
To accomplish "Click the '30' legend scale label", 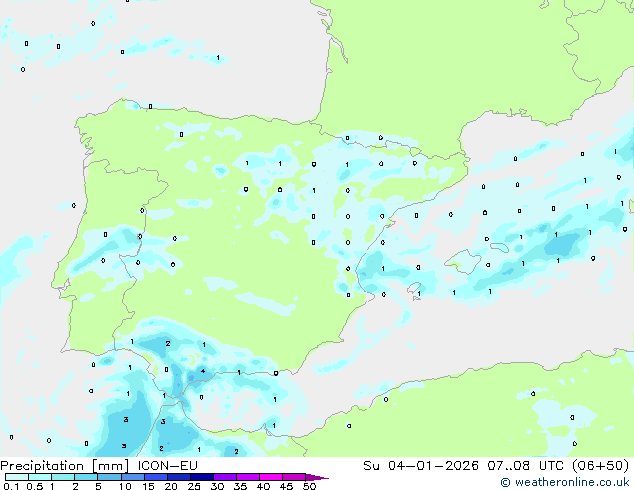I will (217, 486).
